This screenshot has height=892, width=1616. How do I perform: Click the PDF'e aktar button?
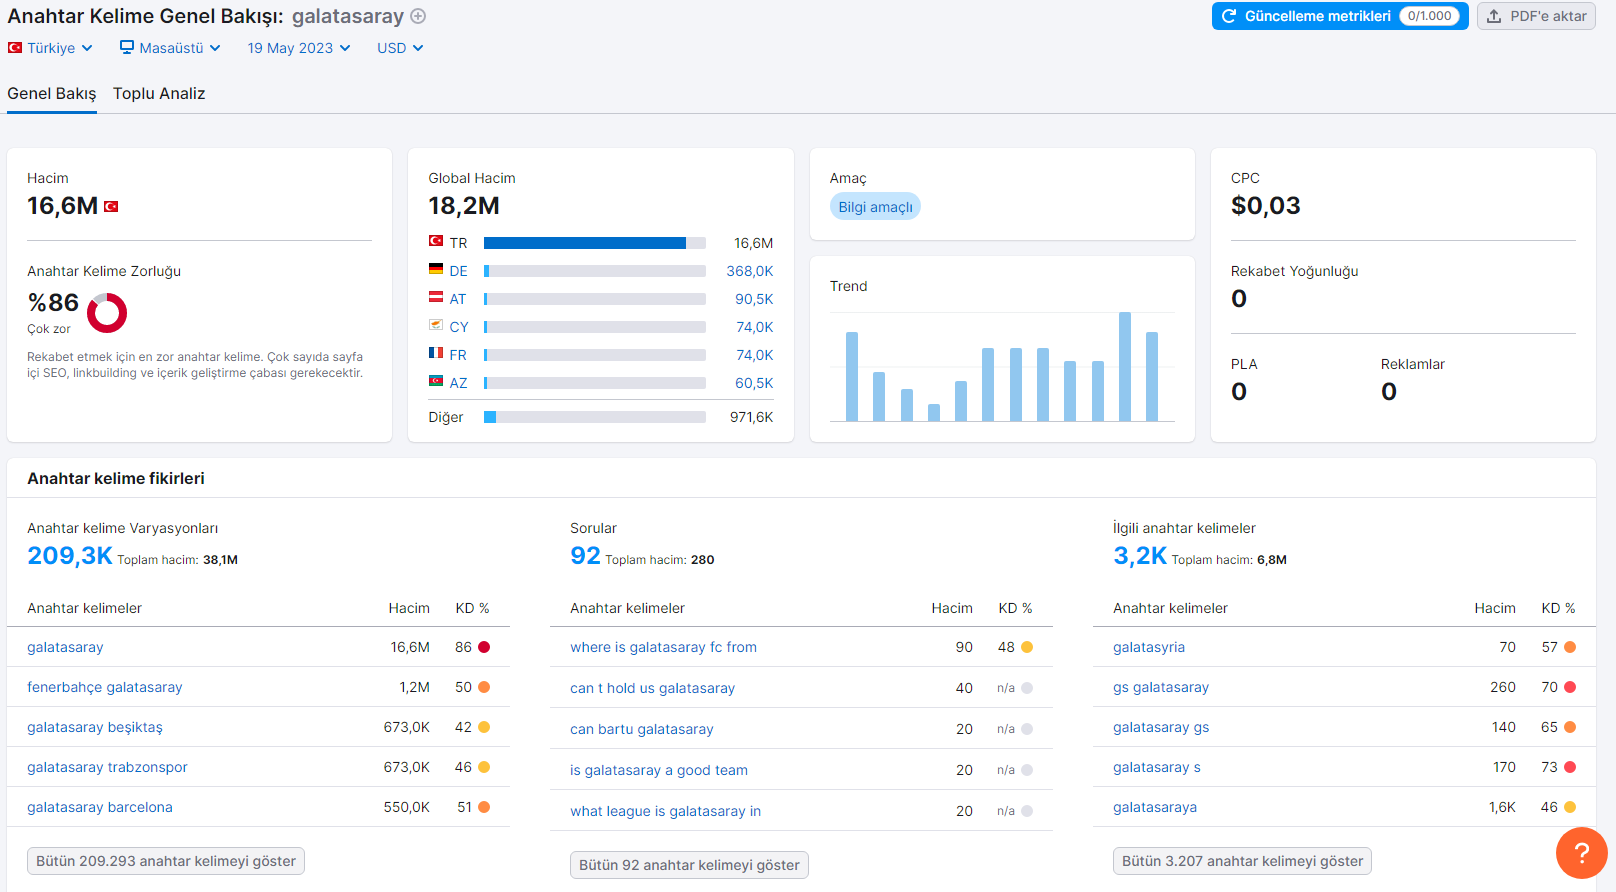[1537, 16]
